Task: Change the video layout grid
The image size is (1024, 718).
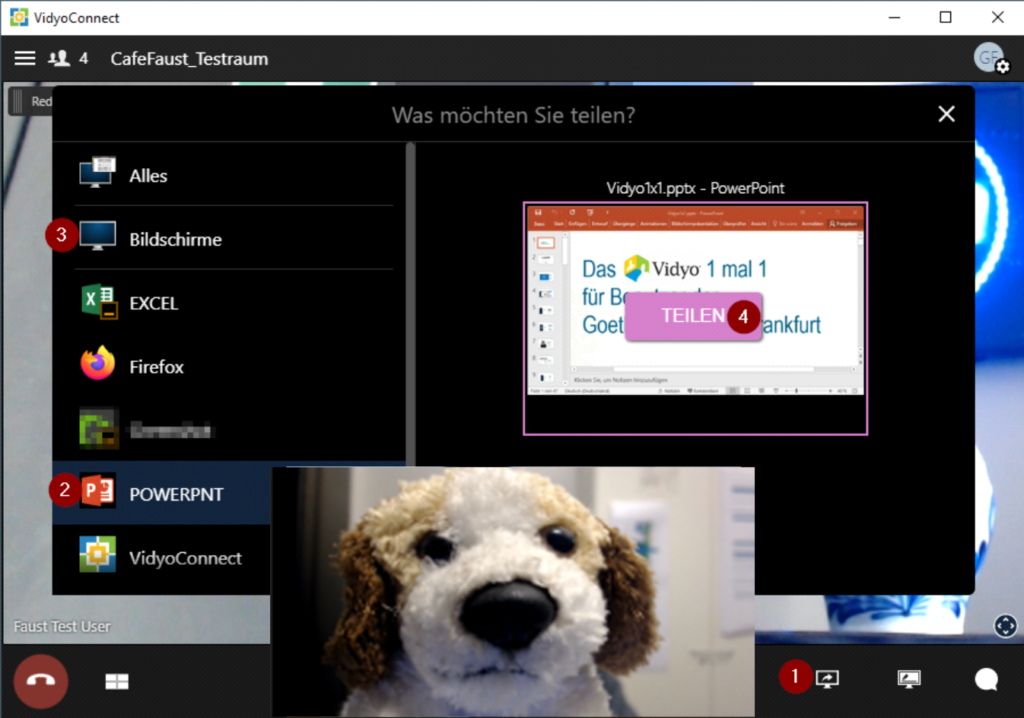Action: (x=117, y=681)
